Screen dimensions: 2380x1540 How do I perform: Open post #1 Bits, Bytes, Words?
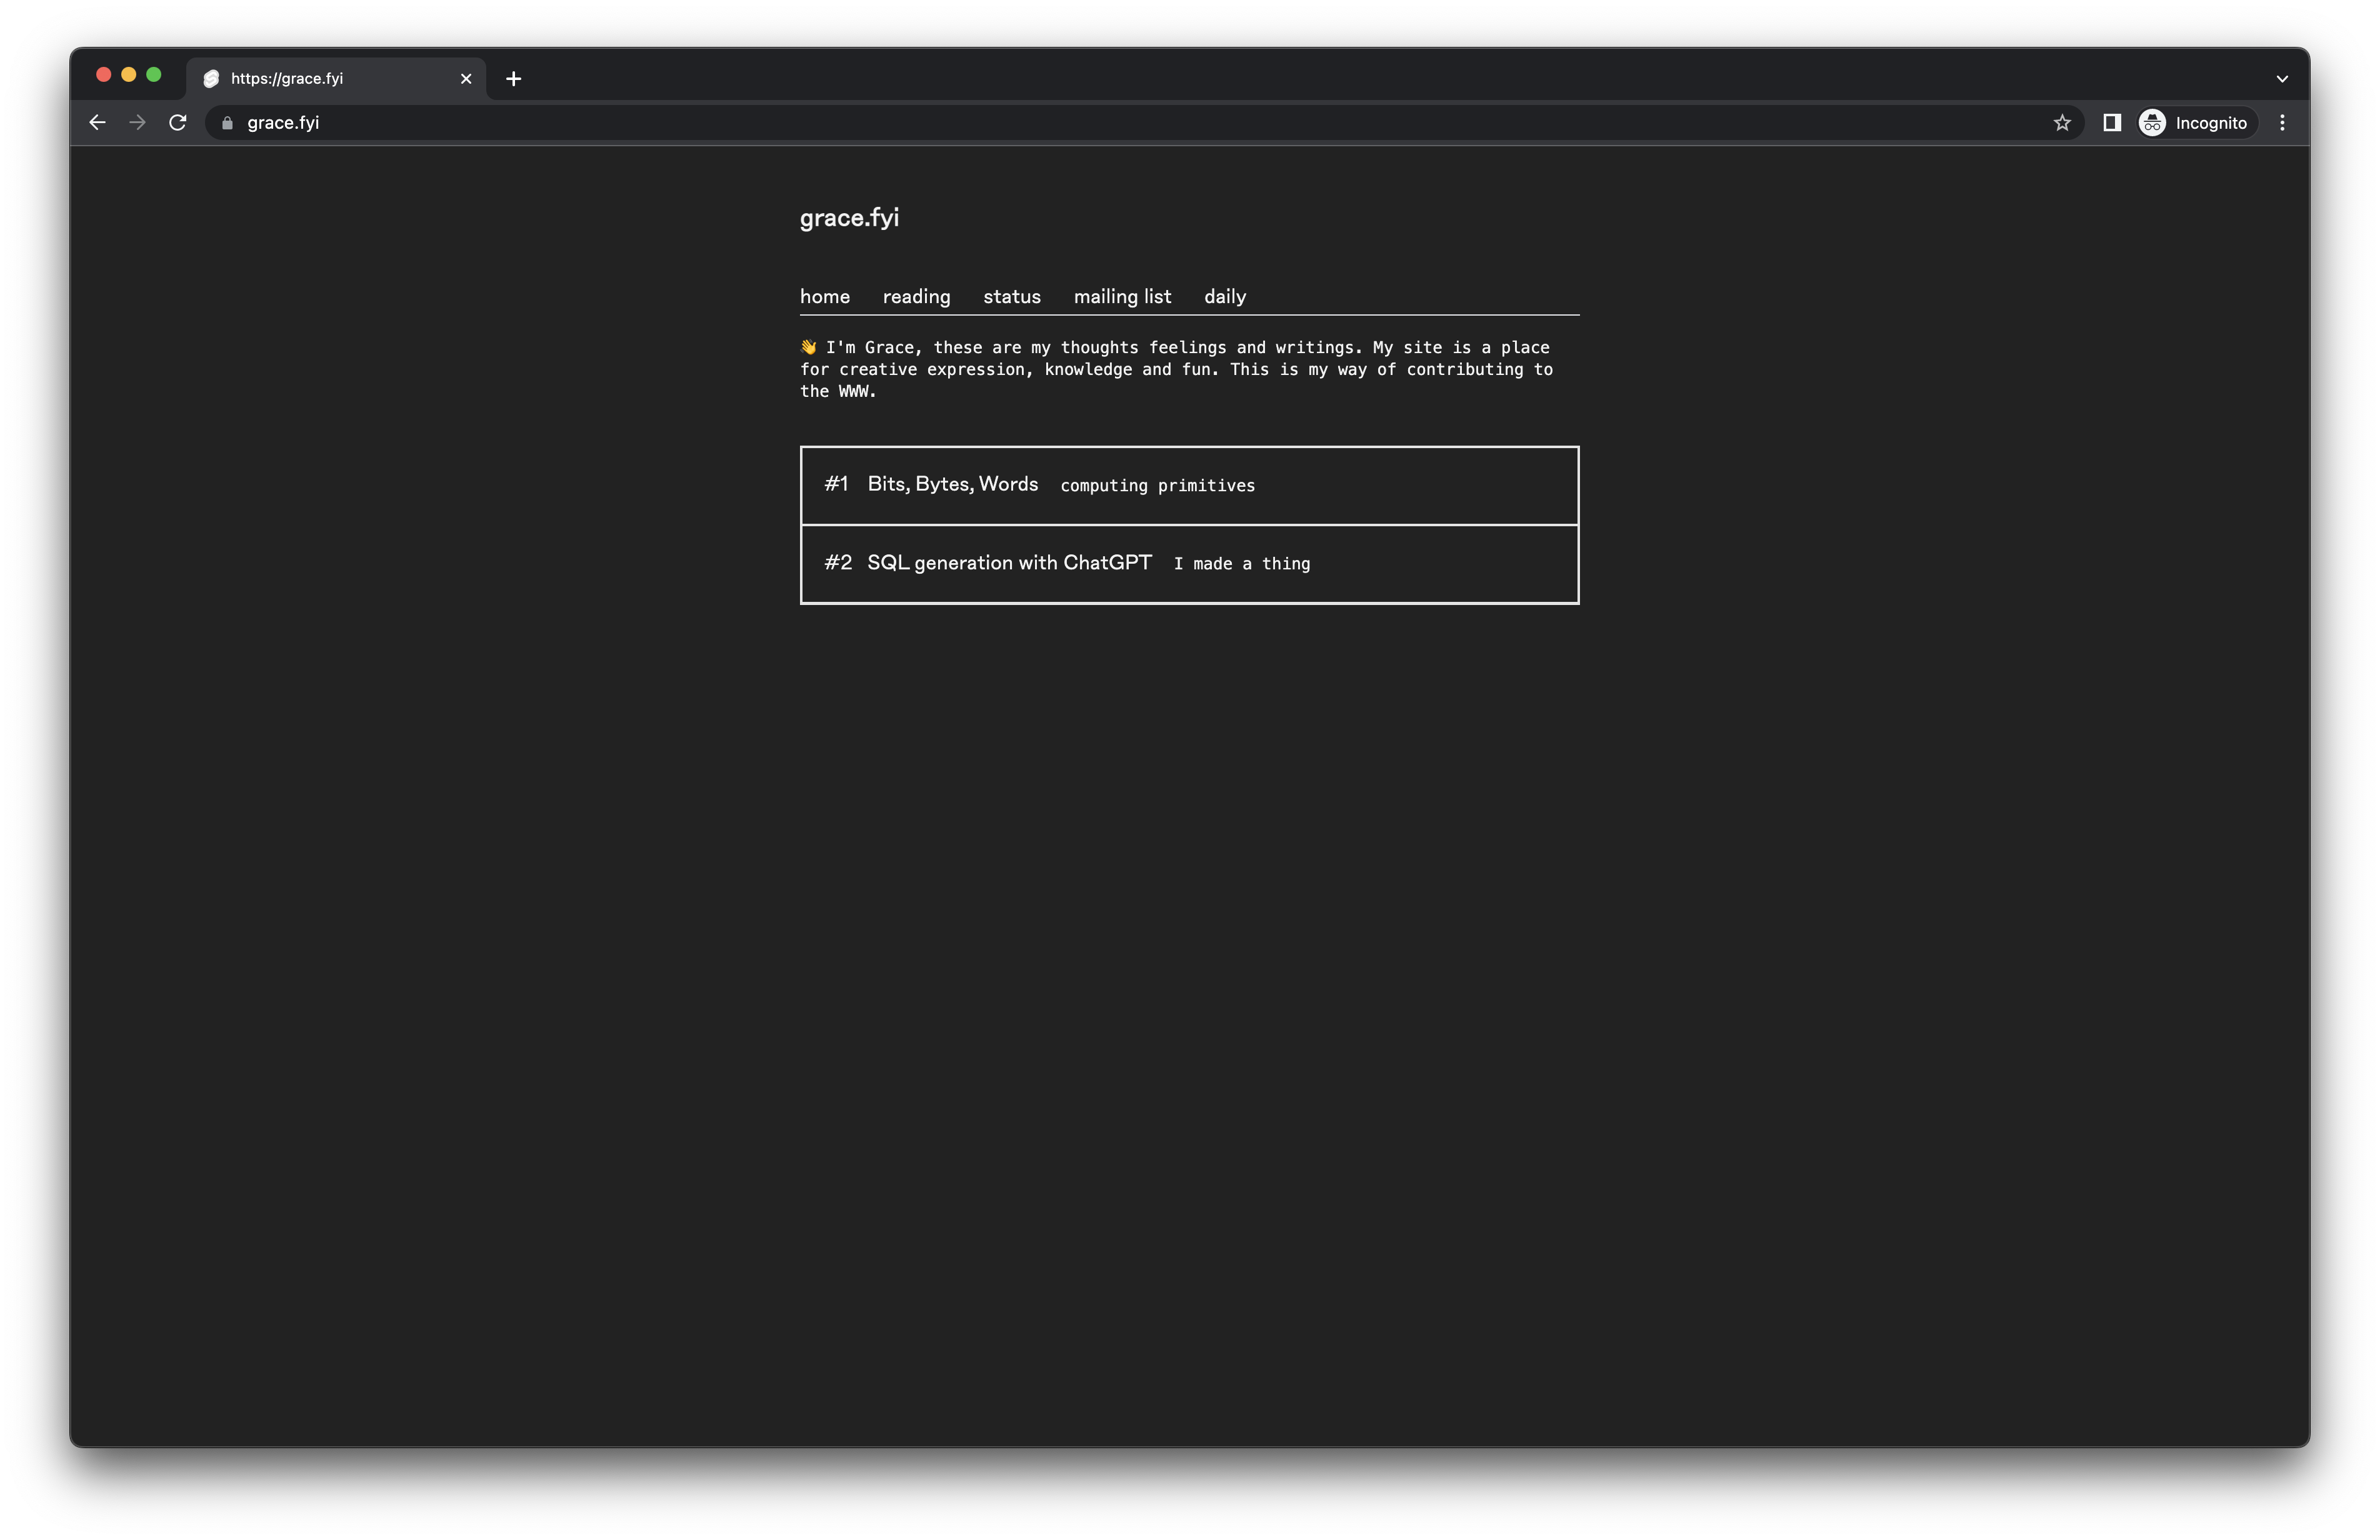(x=952, y=485)
